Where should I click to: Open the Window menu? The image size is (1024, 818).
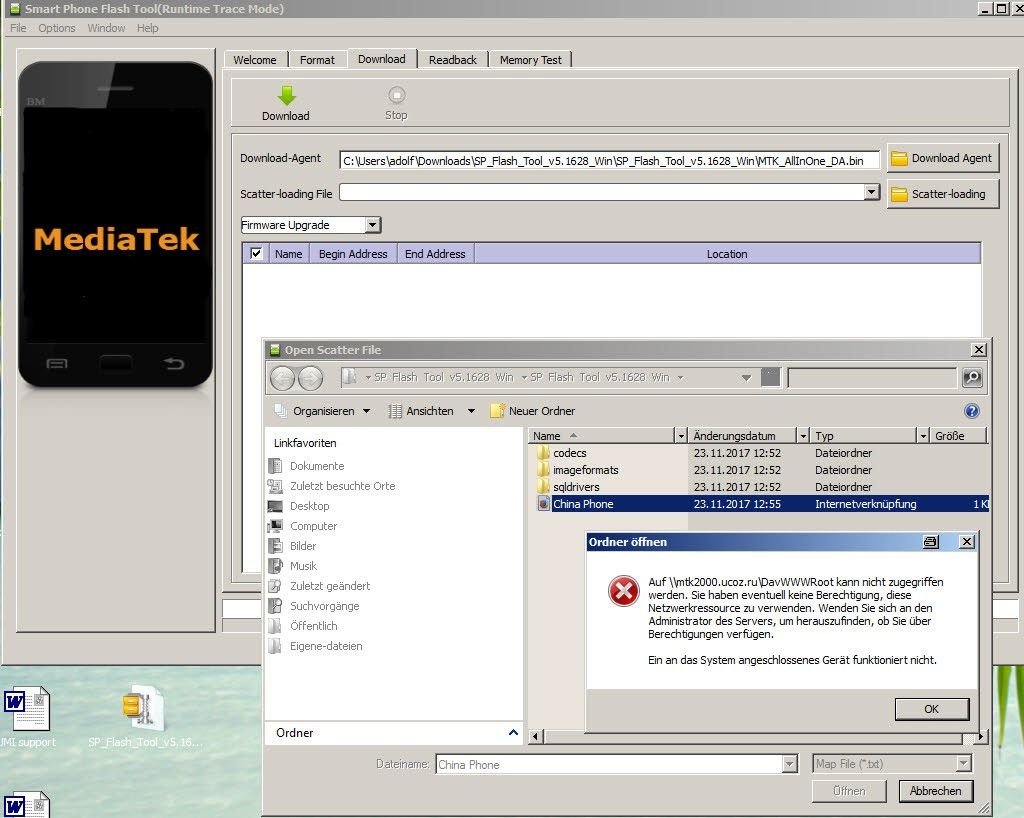tap(106, 28)
